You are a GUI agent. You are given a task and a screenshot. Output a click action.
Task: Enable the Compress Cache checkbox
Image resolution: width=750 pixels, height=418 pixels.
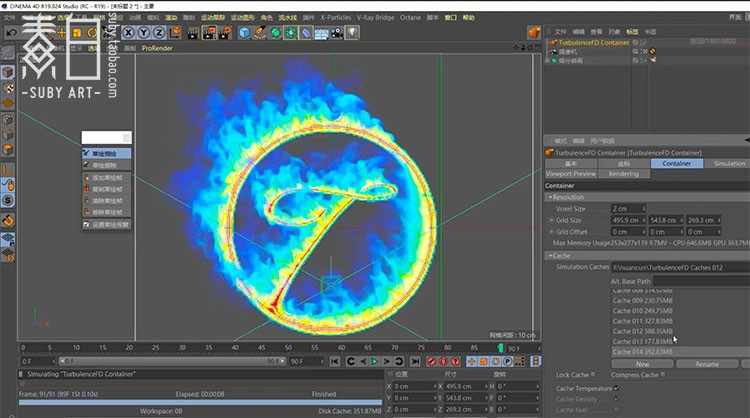662,374
